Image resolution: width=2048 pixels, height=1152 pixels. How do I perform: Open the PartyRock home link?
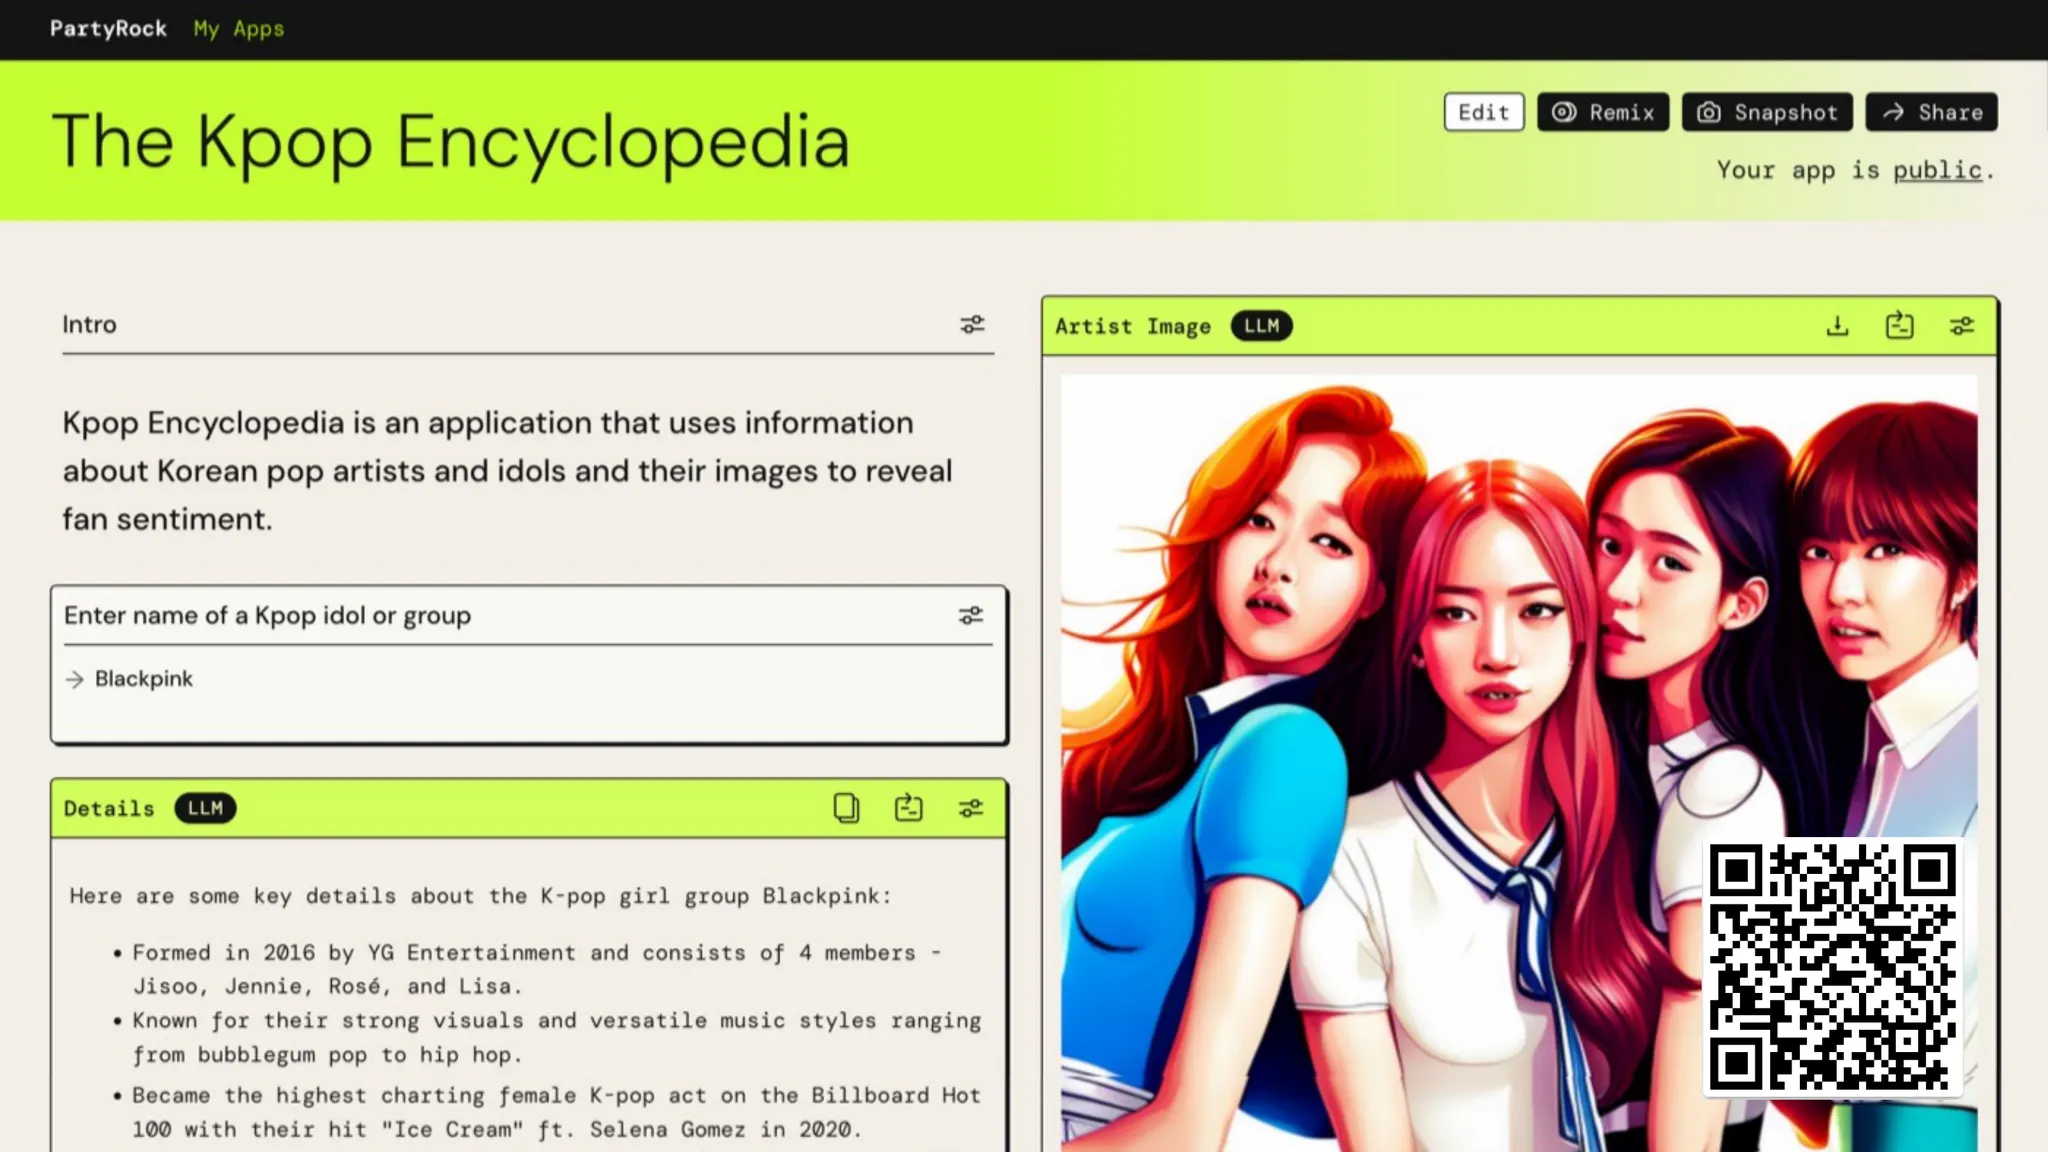click(x=108, y=29)
